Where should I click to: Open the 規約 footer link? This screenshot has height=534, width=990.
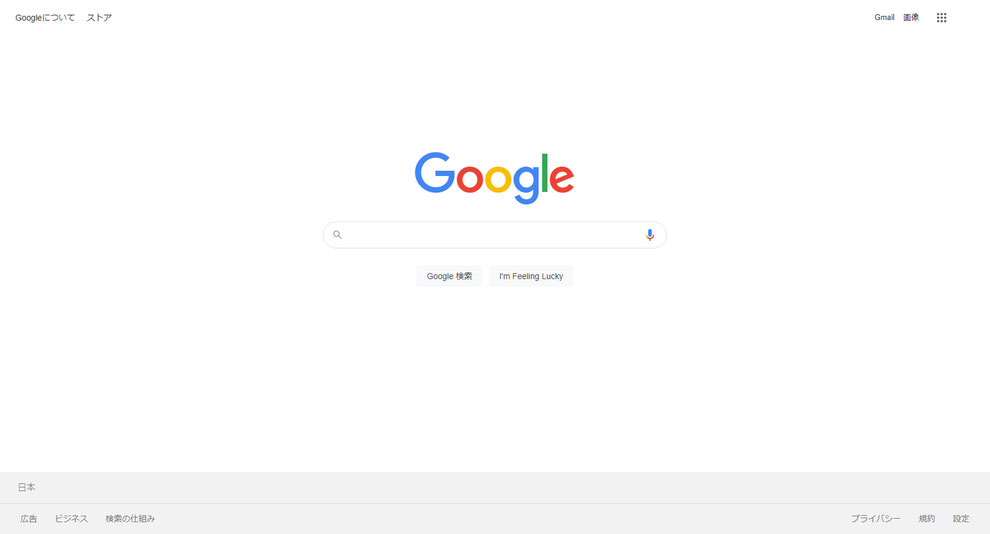pyautogui.click(x=927, y=519)
